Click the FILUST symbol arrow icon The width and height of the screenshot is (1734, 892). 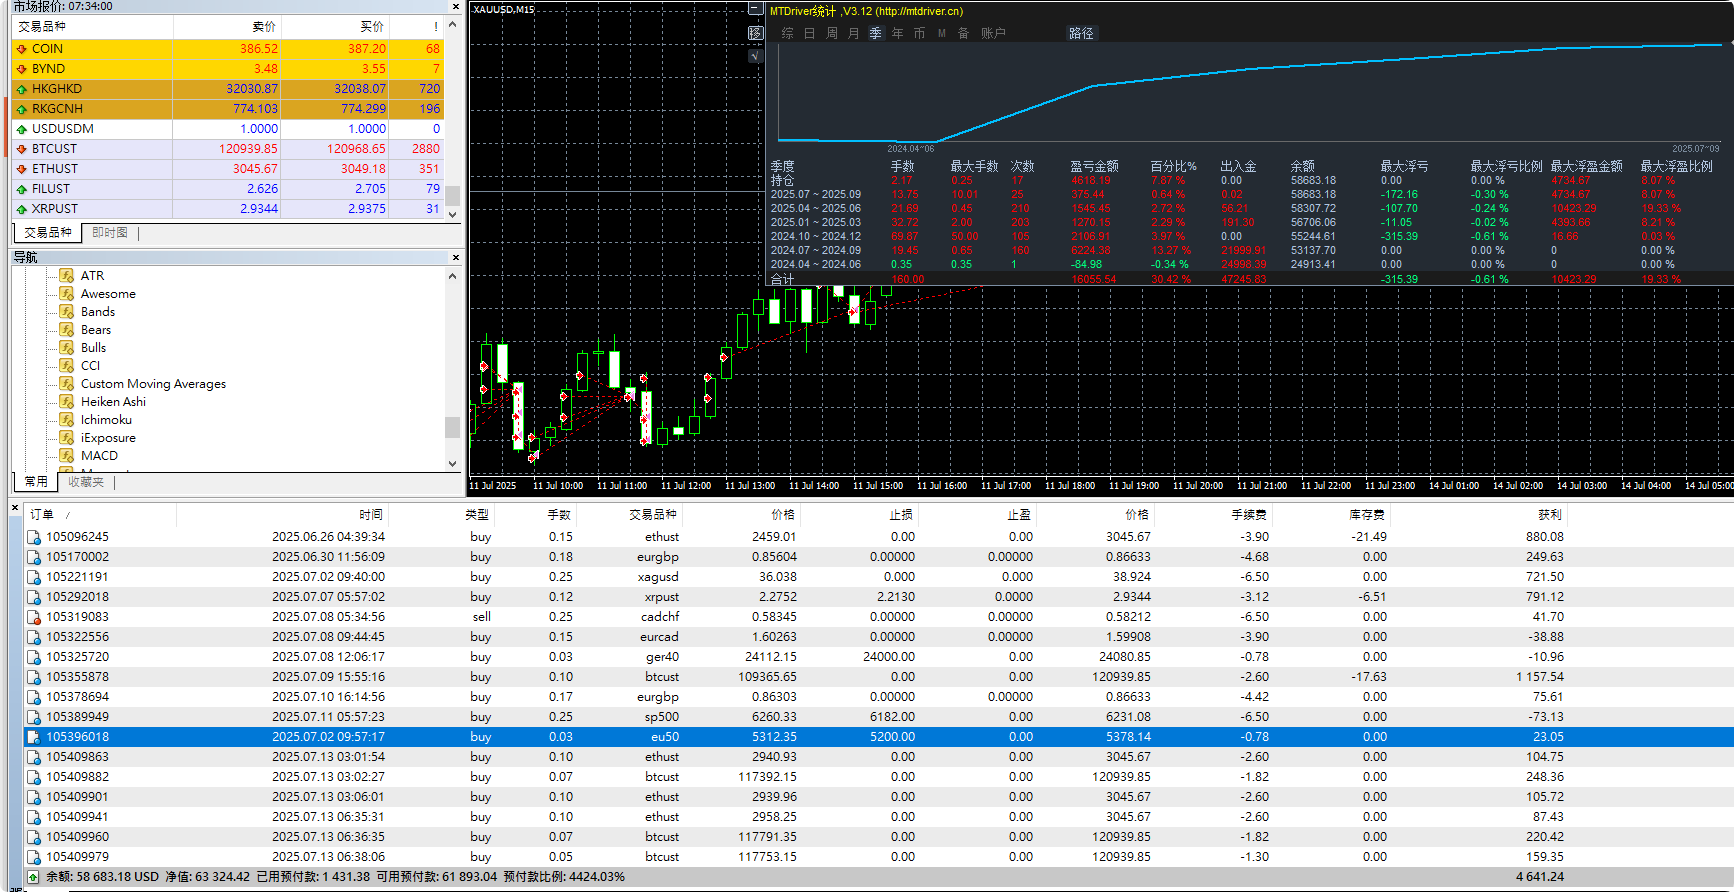pyautogui.click(x=22, y=189)
